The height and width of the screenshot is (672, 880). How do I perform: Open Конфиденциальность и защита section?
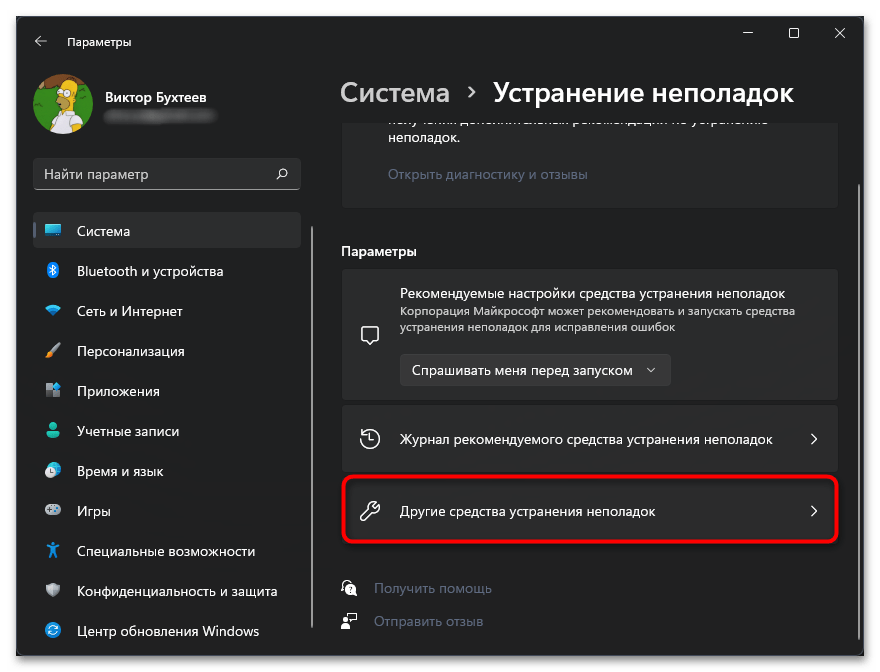coord(176,591)
